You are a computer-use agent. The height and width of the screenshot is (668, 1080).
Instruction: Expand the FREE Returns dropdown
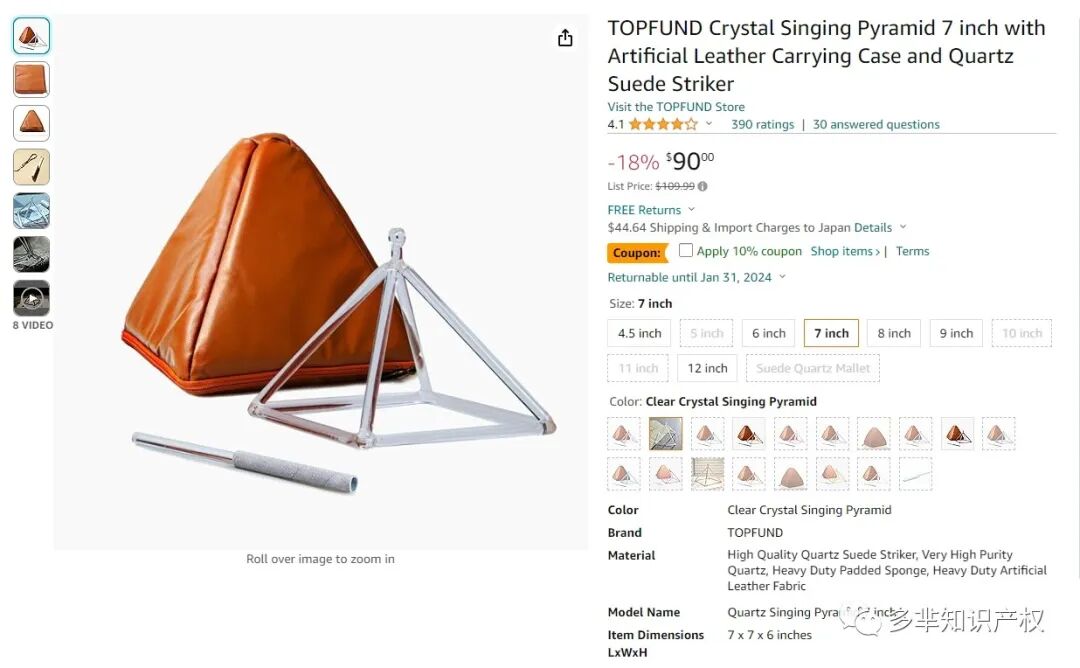tap(651, 210)
